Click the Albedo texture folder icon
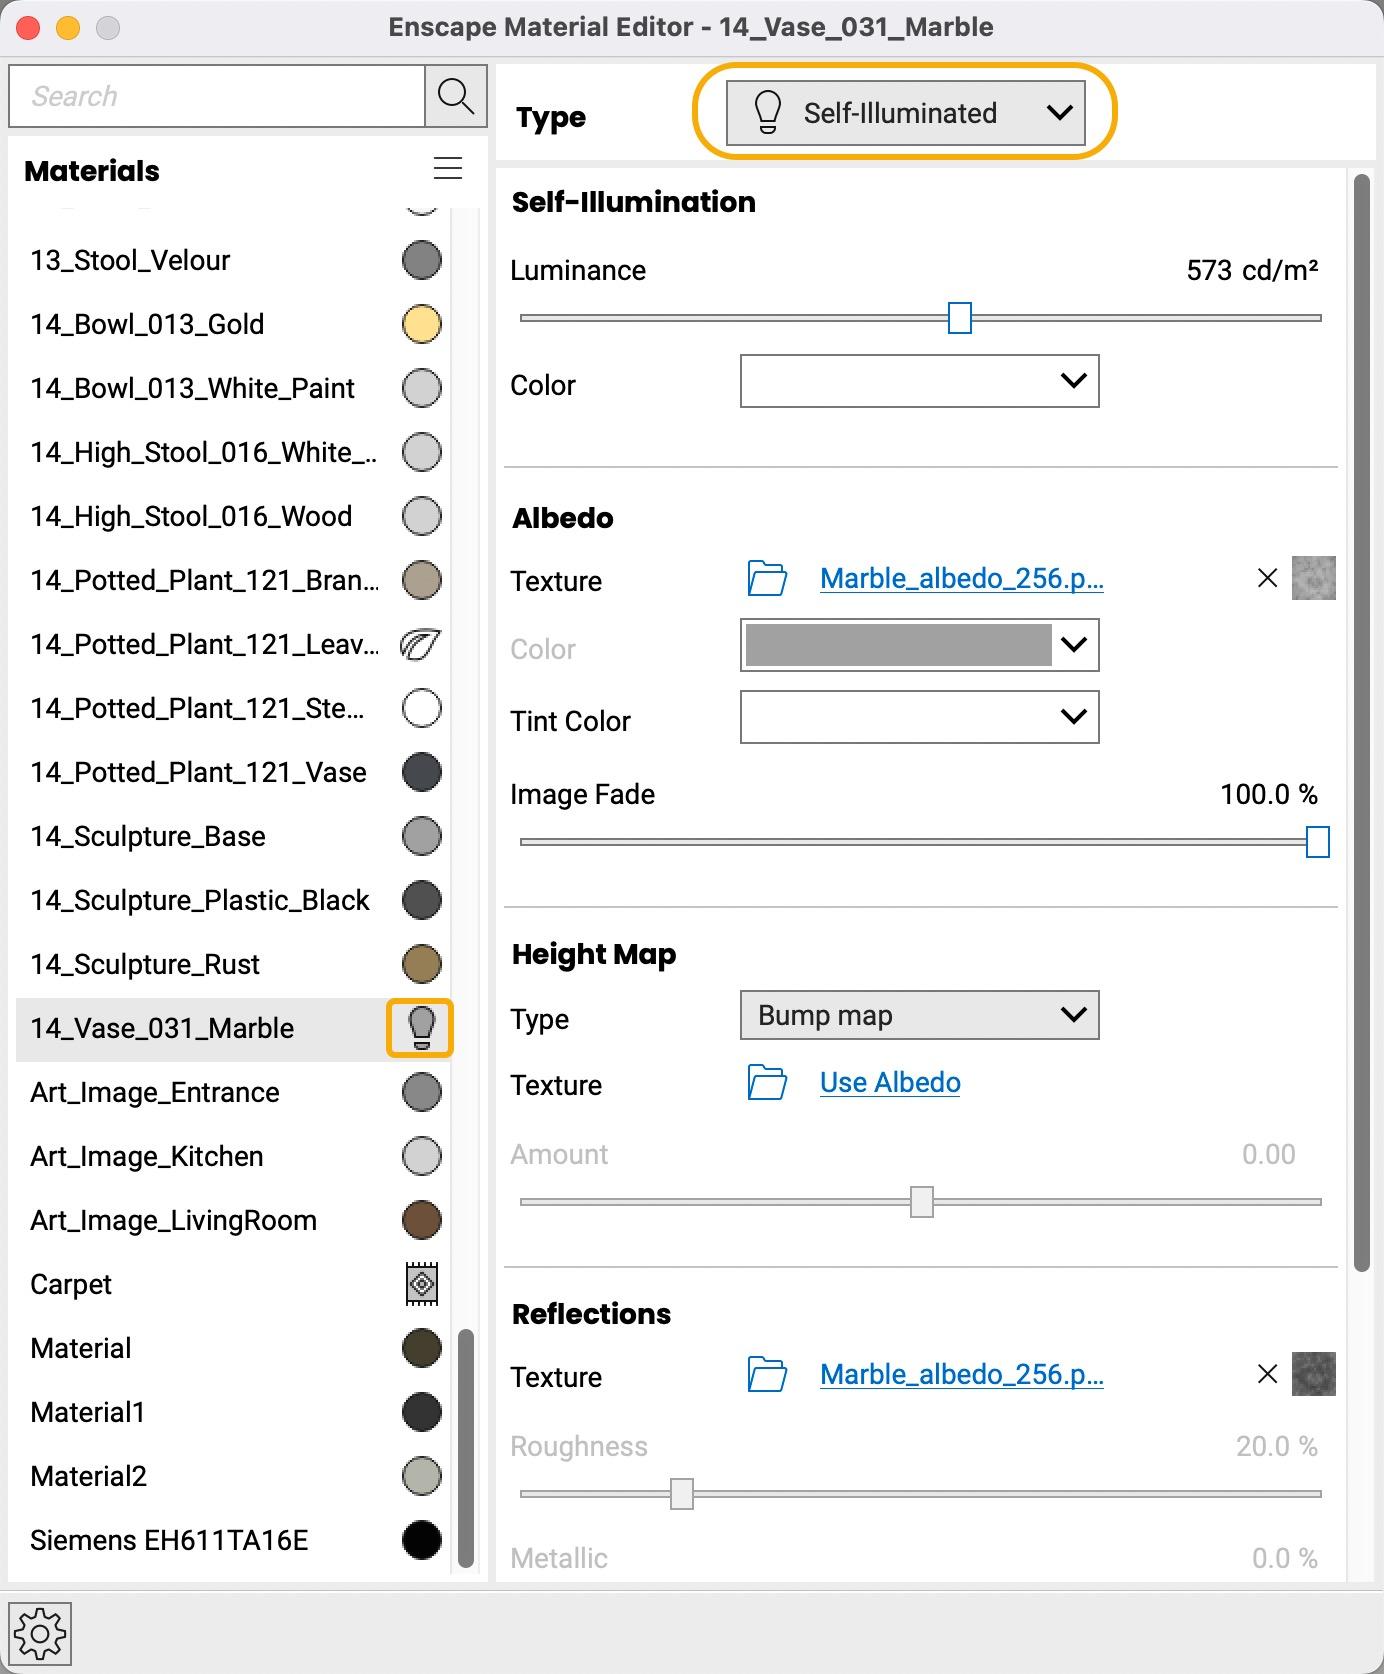 pyautogui.click(x=767, y=579)
